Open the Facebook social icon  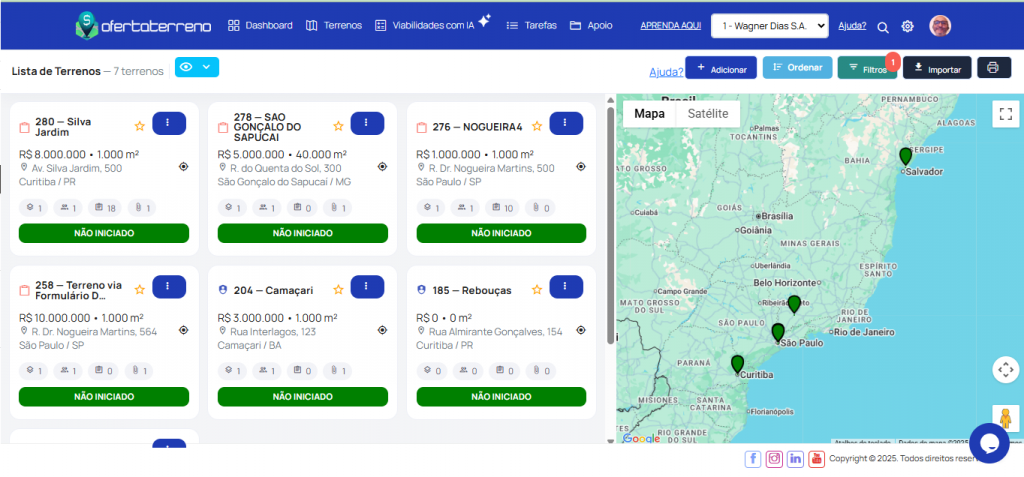coord(752,459)
